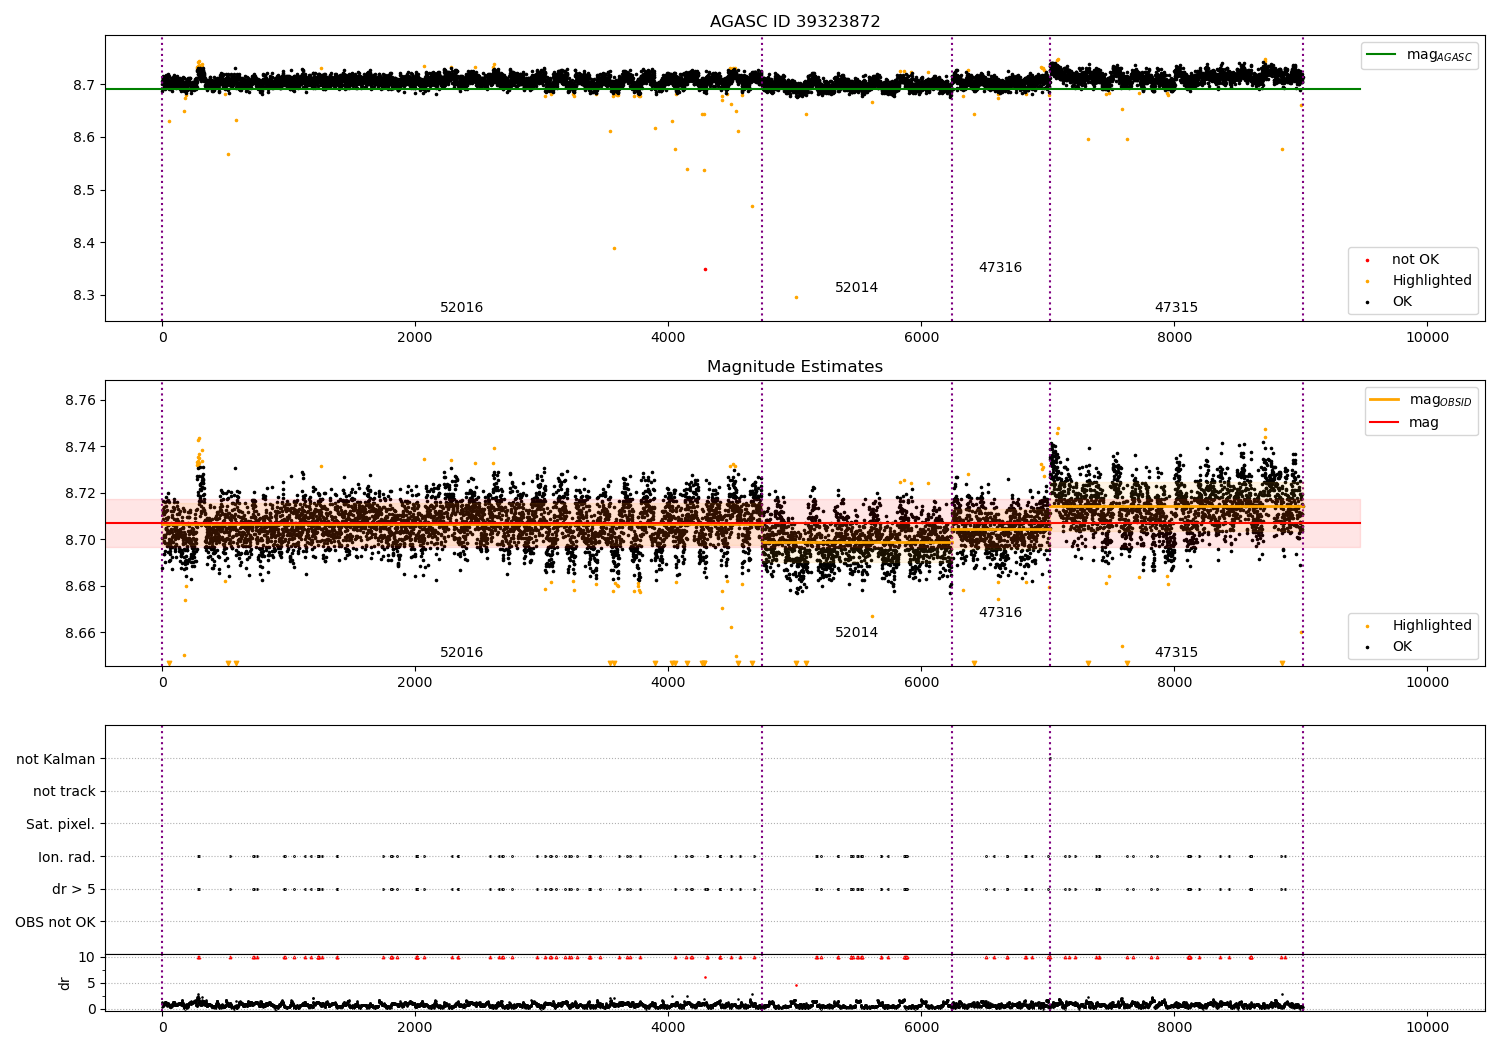Image resolution: width=1500 pixels, height=1050 pixels.
Task: Click 'Highlighted' in the top plot legend
Action: click(1420, 281)
